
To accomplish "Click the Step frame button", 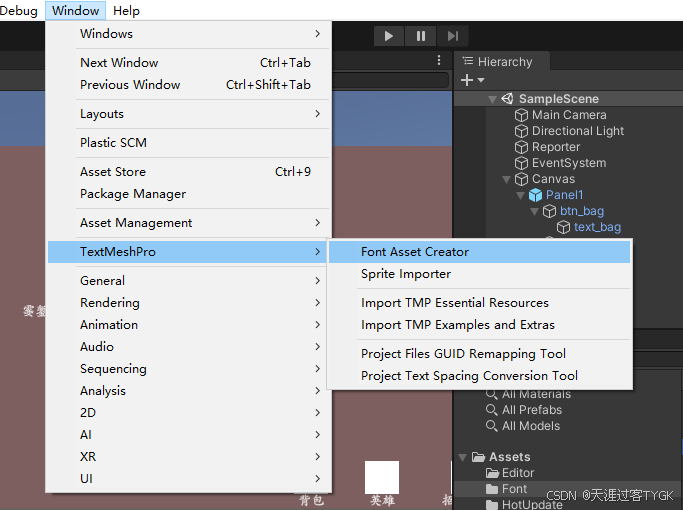I will point(453,36).
